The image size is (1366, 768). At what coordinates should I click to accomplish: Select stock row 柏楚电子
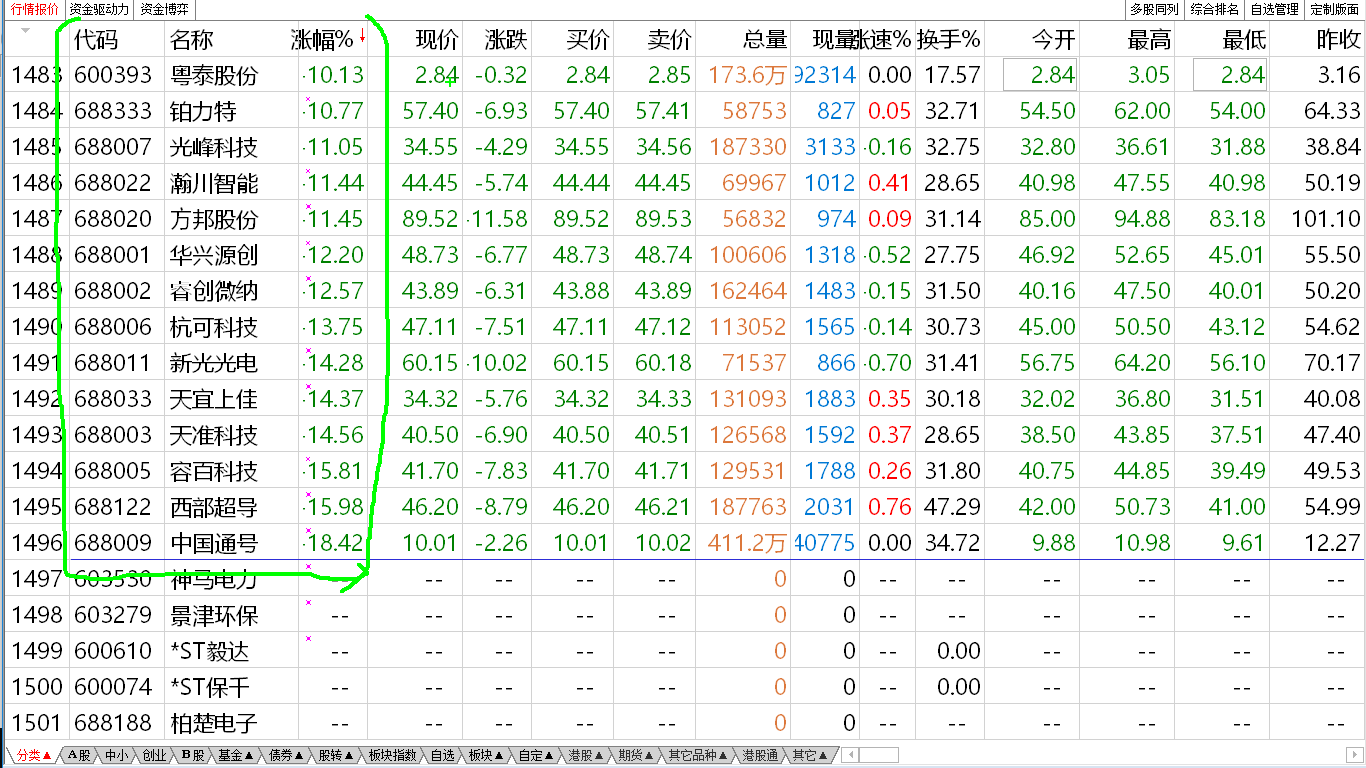tap(683, 723)
